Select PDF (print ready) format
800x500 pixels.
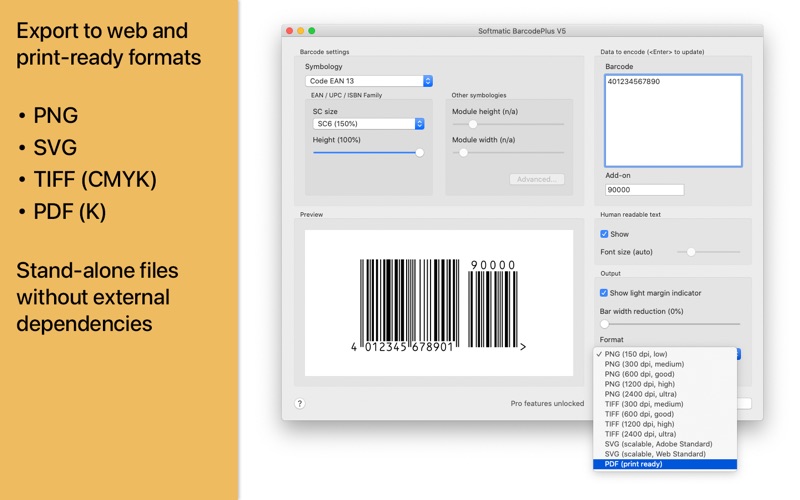click(x=665, y=464)
